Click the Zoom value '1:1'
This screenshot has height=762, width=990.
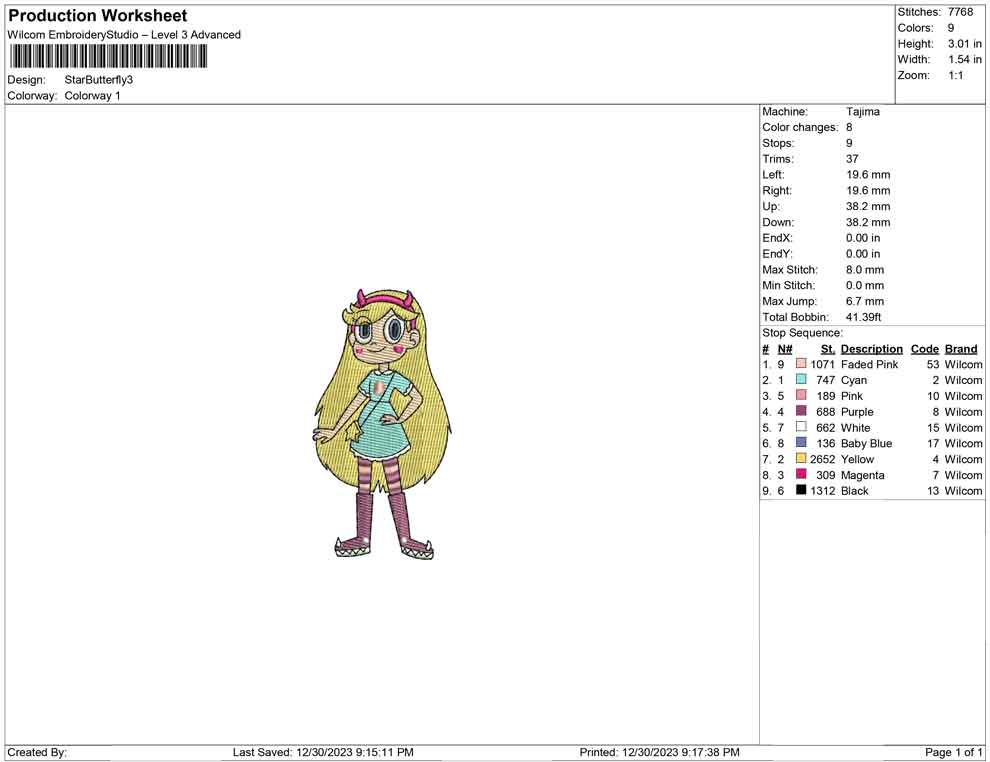click(955, 75)
